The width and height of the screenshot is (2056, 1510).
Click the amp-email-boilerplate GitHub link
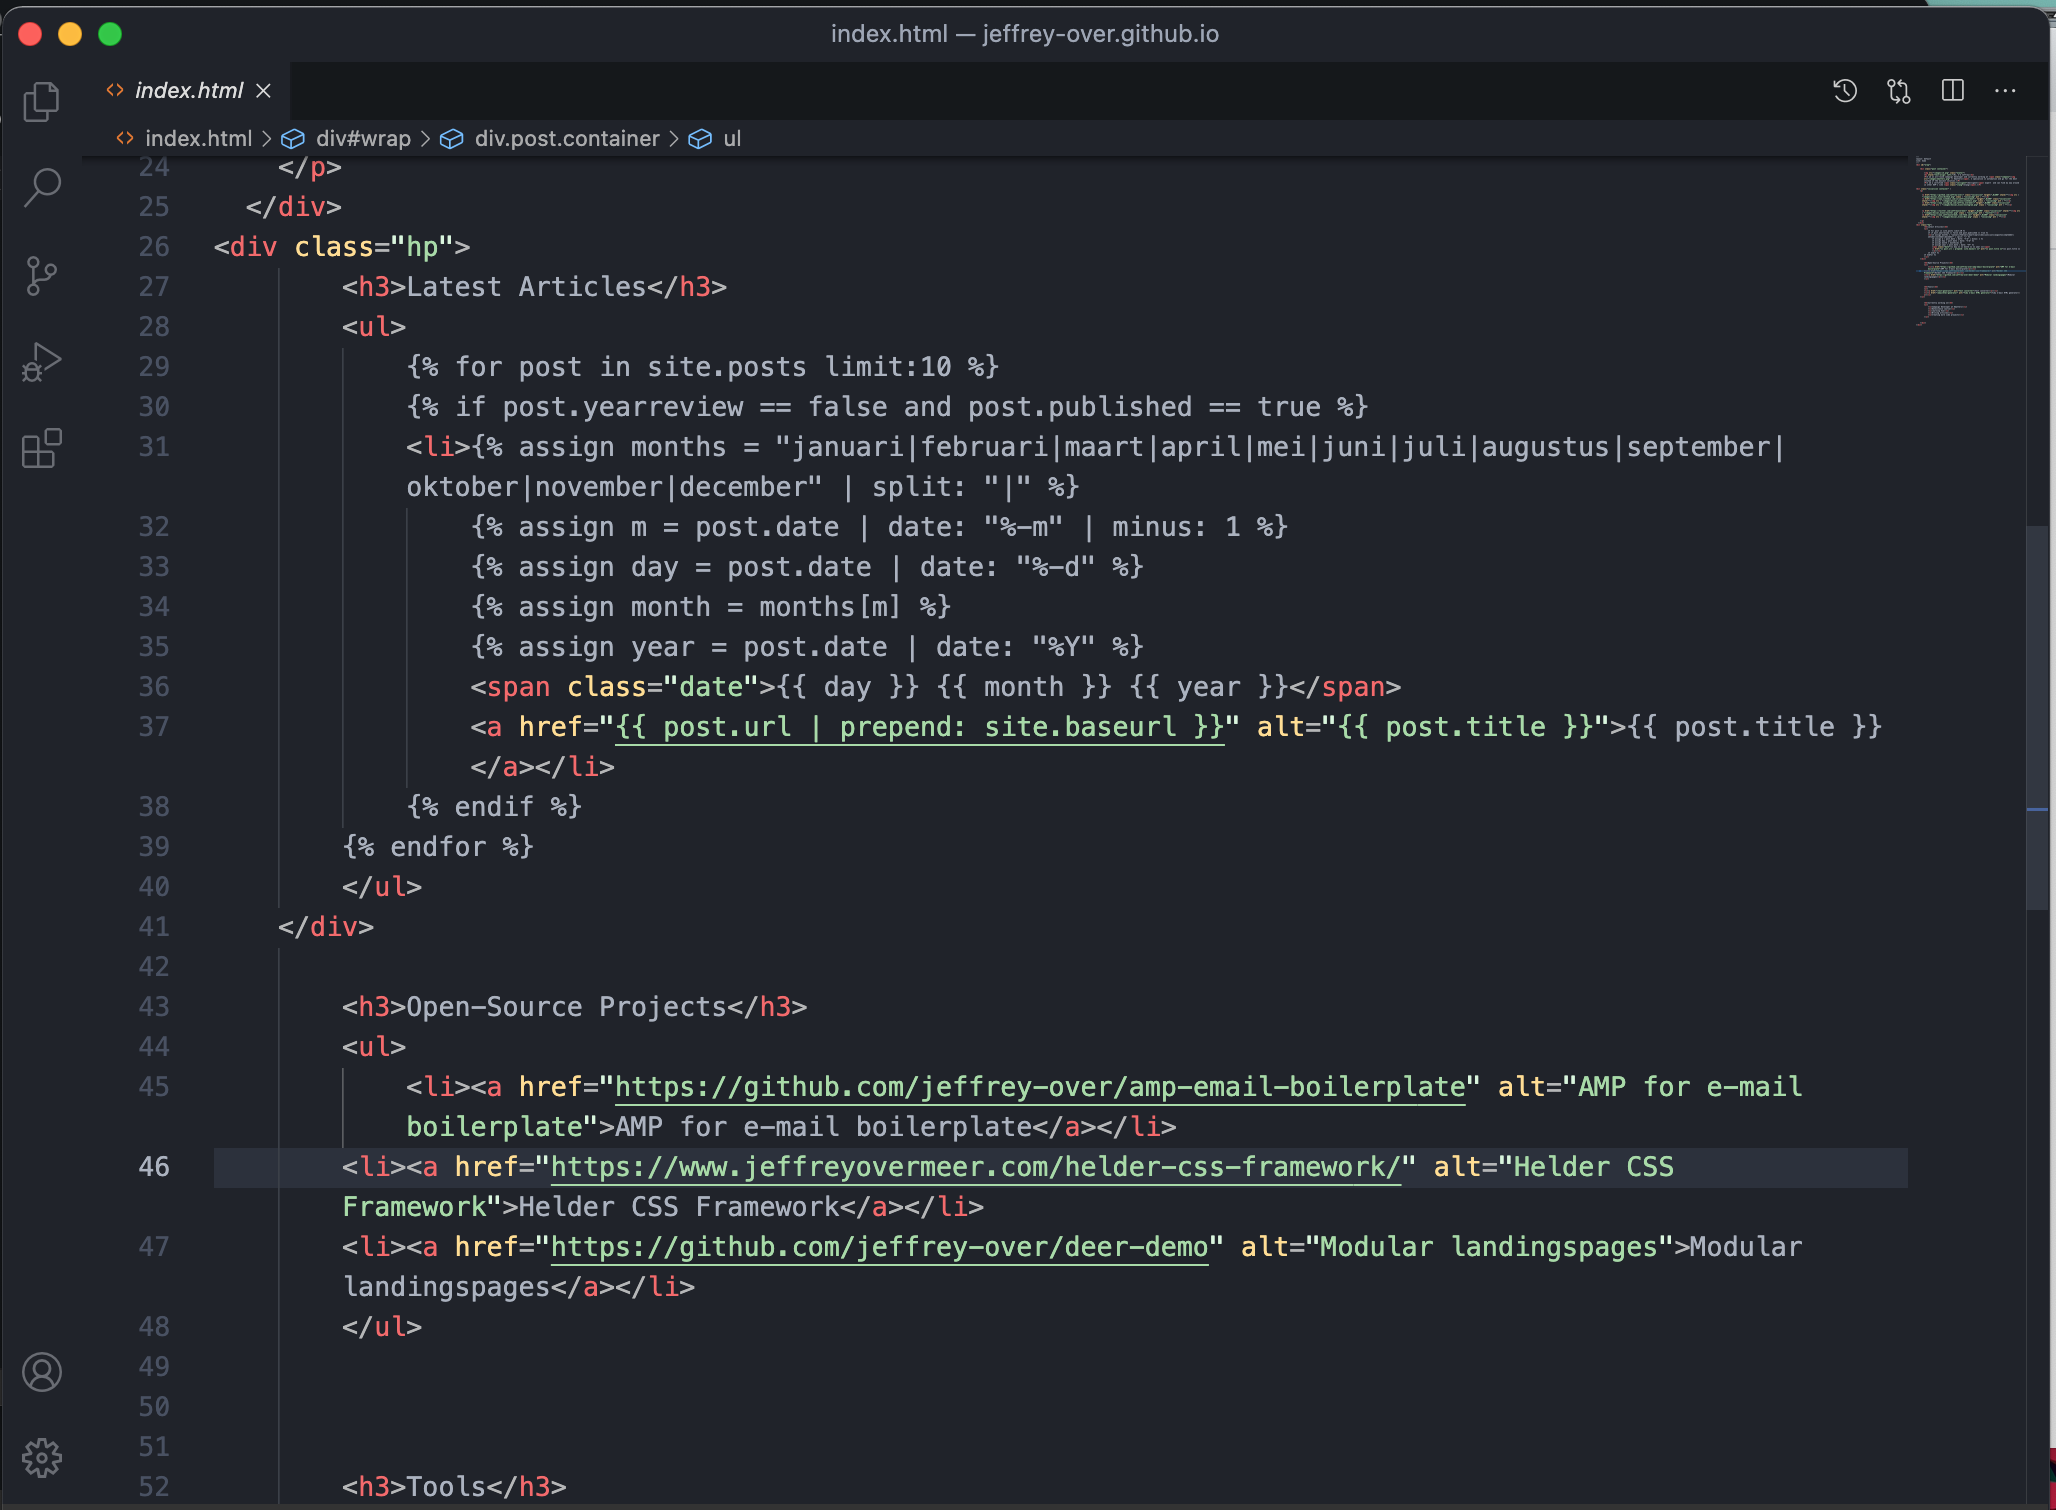click(x=1040, y=1087)
